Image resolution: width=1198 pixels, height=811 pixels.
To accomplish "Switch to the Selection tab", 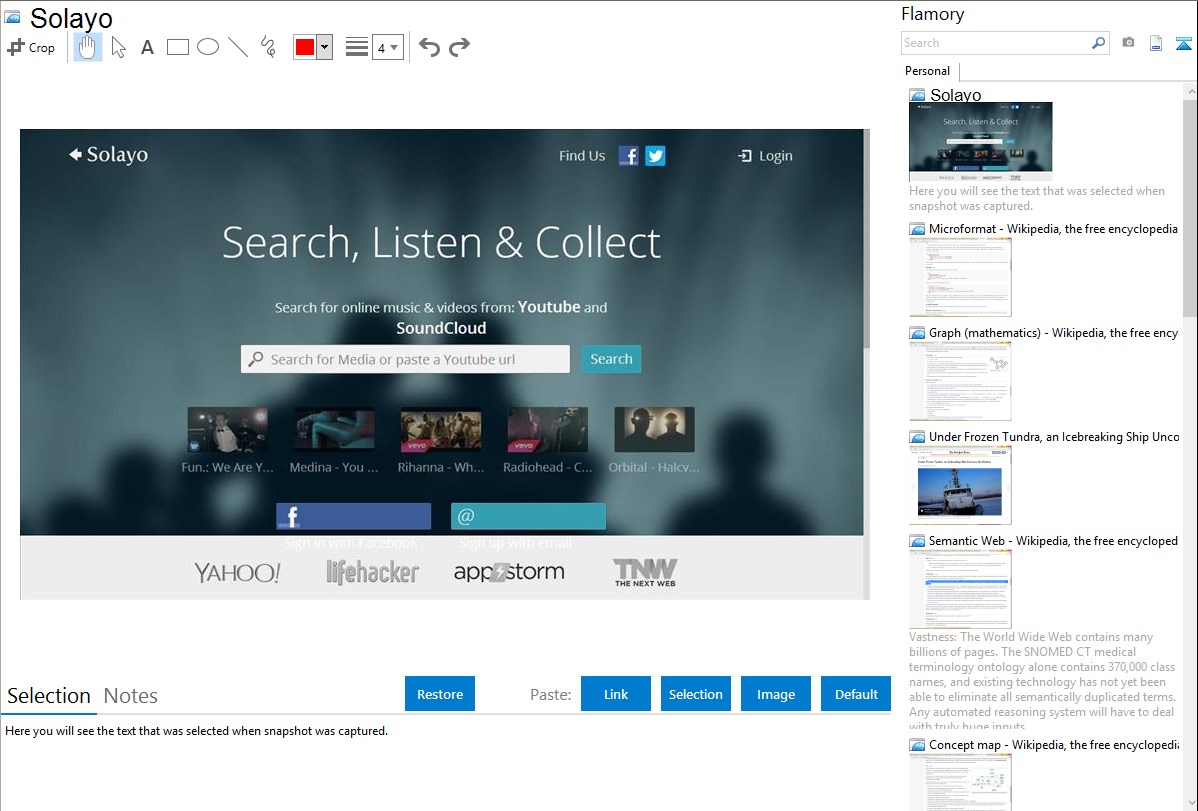I will [49, 696].
